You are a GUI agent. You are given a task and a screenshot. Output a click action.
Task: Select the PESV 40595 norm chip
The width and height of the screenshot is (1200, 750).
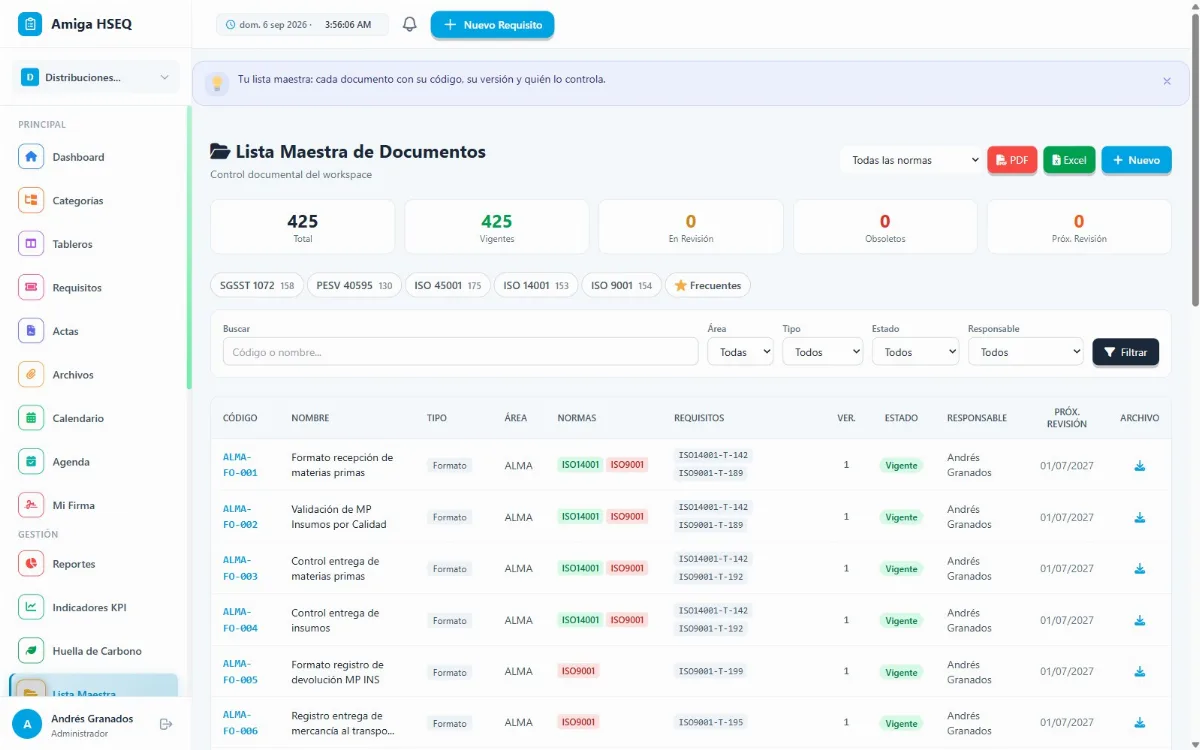coord(354,285)
